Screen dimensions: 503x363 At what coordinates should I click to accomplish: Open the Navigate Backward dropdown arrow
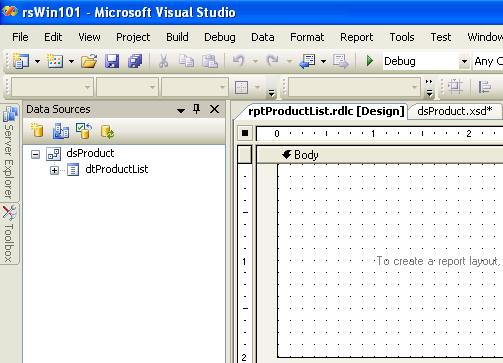pos(323,61)
